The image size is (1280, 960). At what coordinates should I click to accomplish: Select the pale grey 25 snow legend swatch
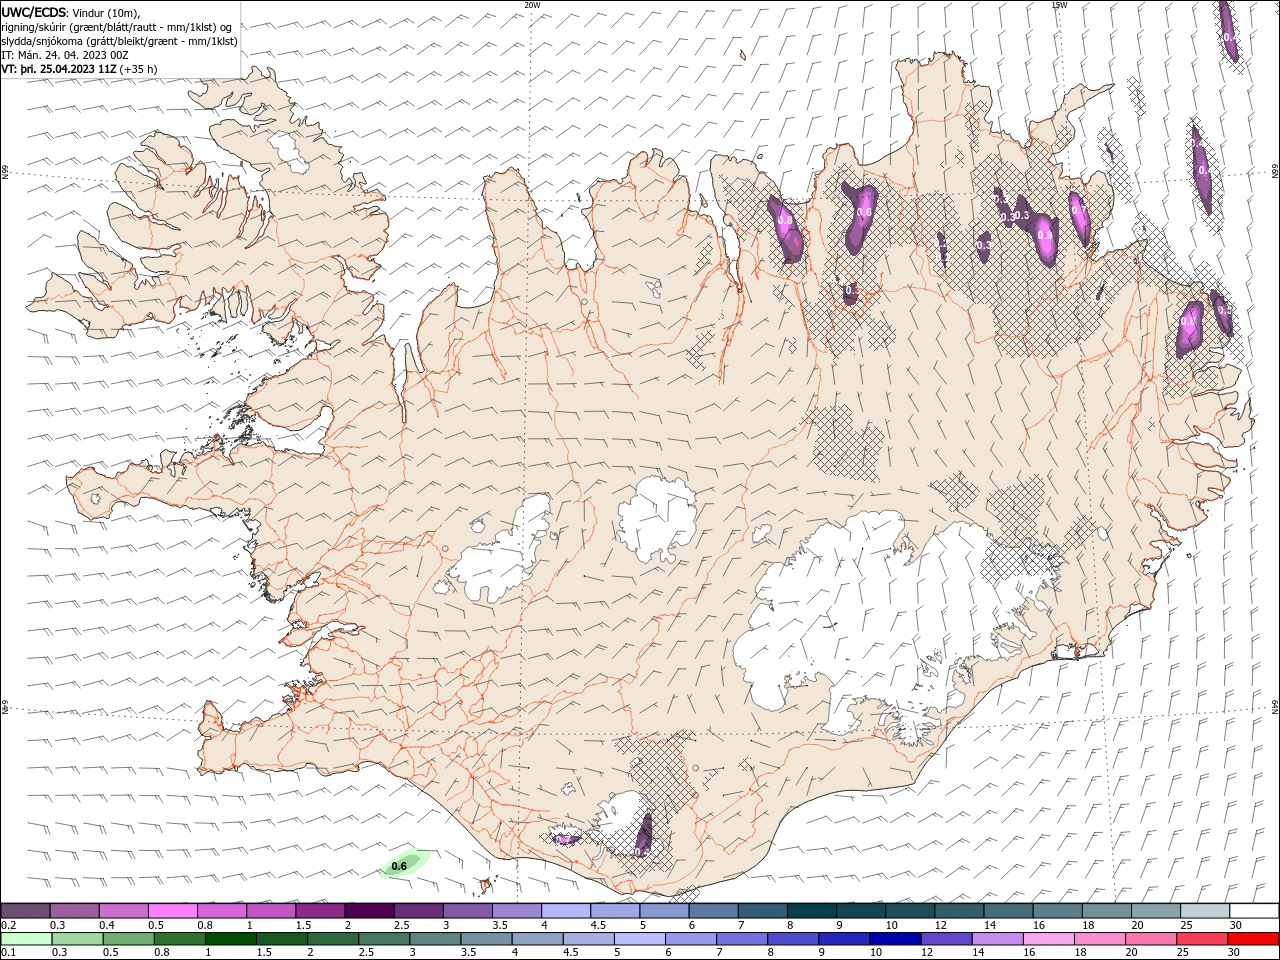coord(1204,910)
